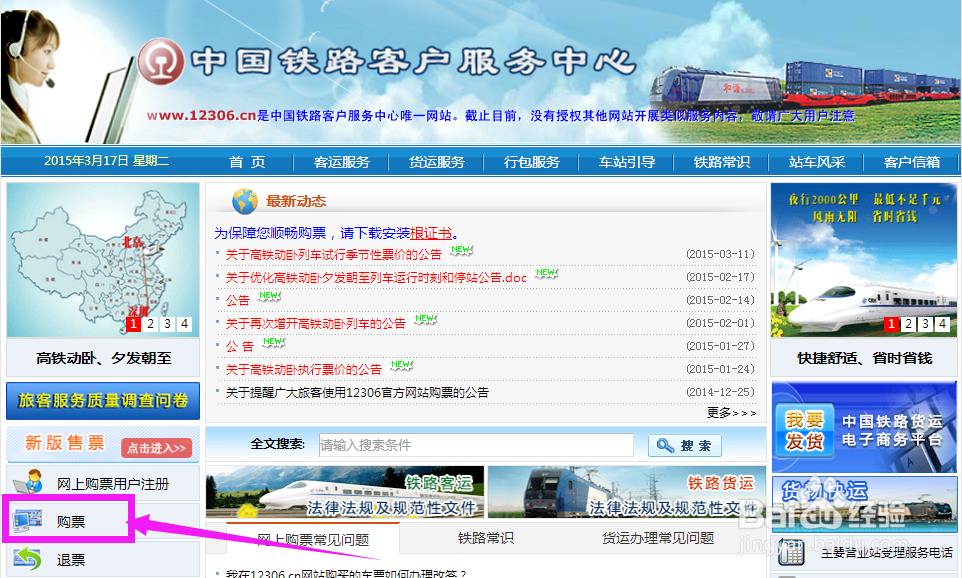Select slide 2 on the train banner
This screenshot has height=578, width=962.
coord(909,324)
